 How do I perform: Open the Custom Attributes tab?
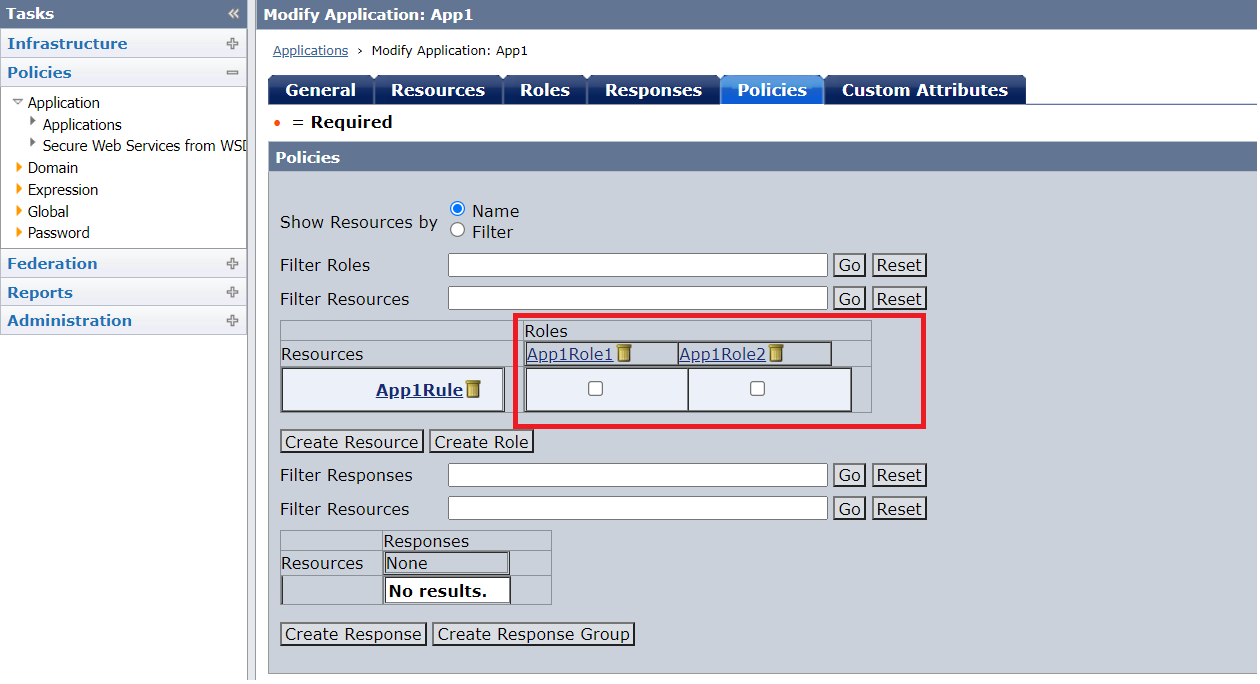(x=924, y=90)
